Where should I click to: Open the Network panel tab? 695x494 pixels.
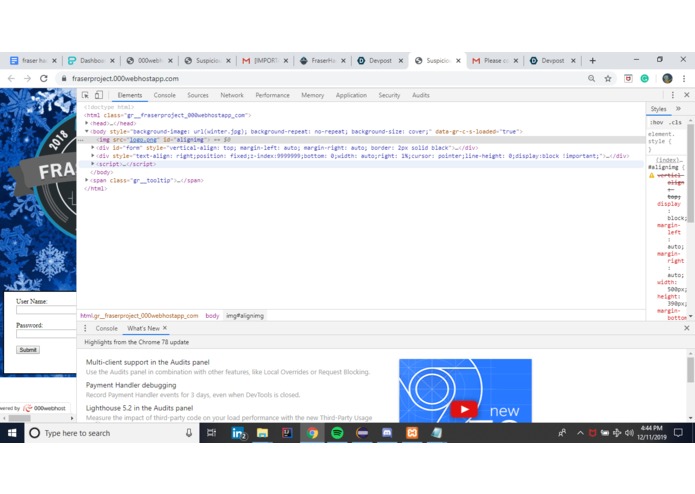coord(232,95)
